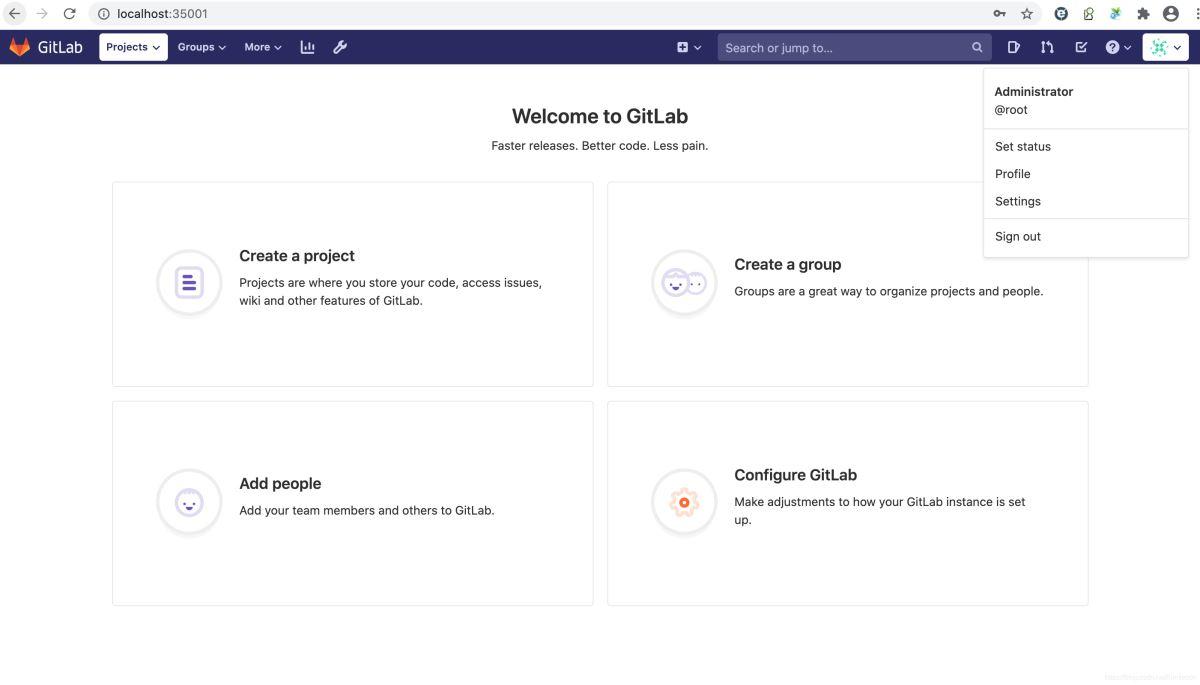Expand the Projects dropdown

pyautogui.click(x=133, y=47)
